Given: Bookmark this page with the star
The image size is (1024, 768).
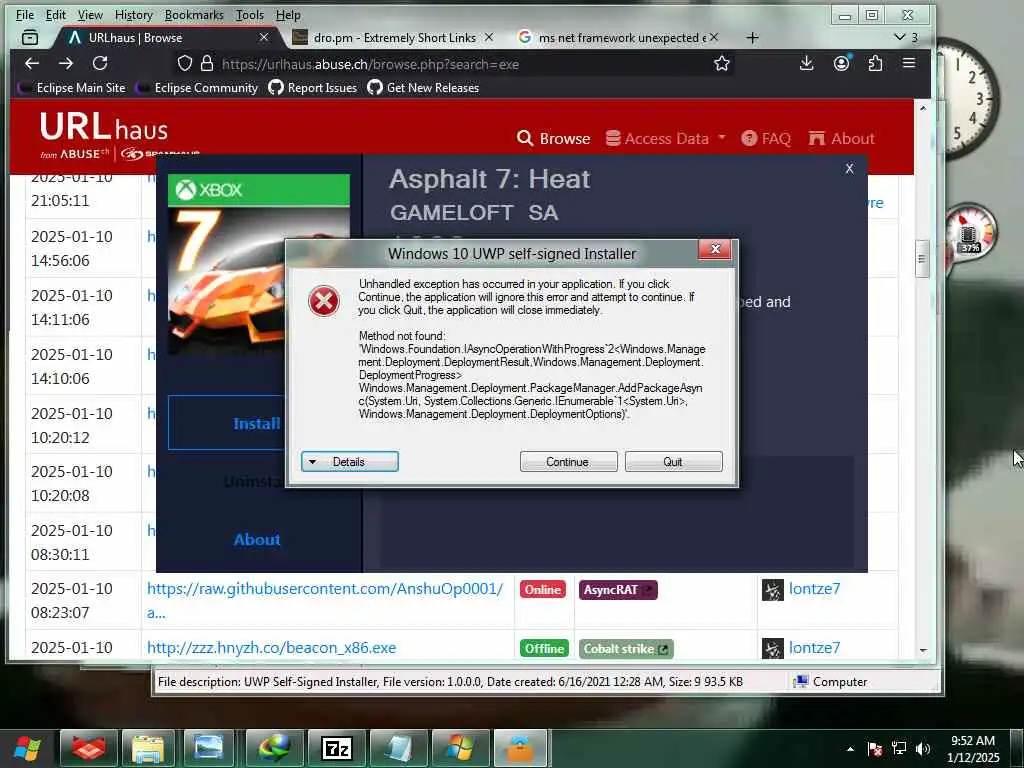Looking at the screenshot, I should (x=722, y=63).
